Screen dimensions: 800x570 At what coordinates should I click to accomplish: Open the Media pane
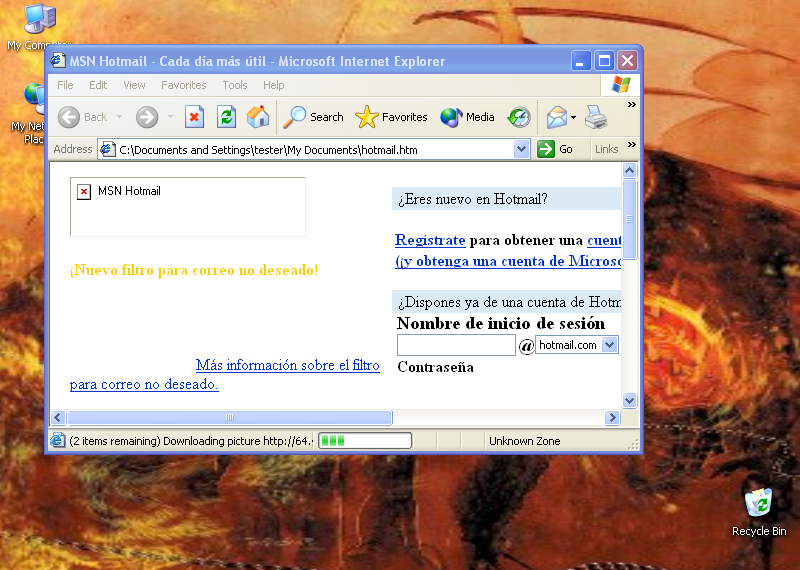[467, 117]
